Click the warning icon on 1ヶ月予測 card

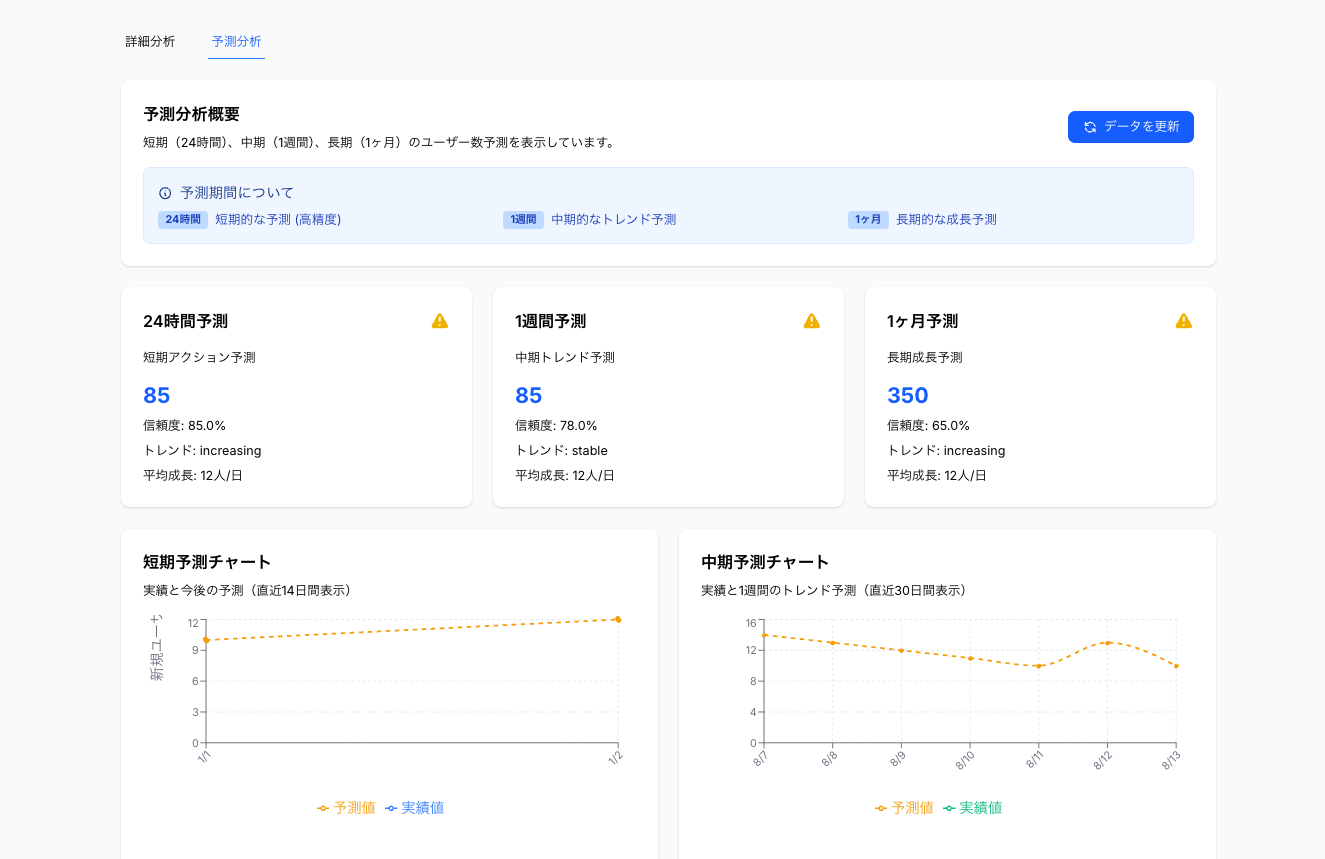tap(1184, 321)
